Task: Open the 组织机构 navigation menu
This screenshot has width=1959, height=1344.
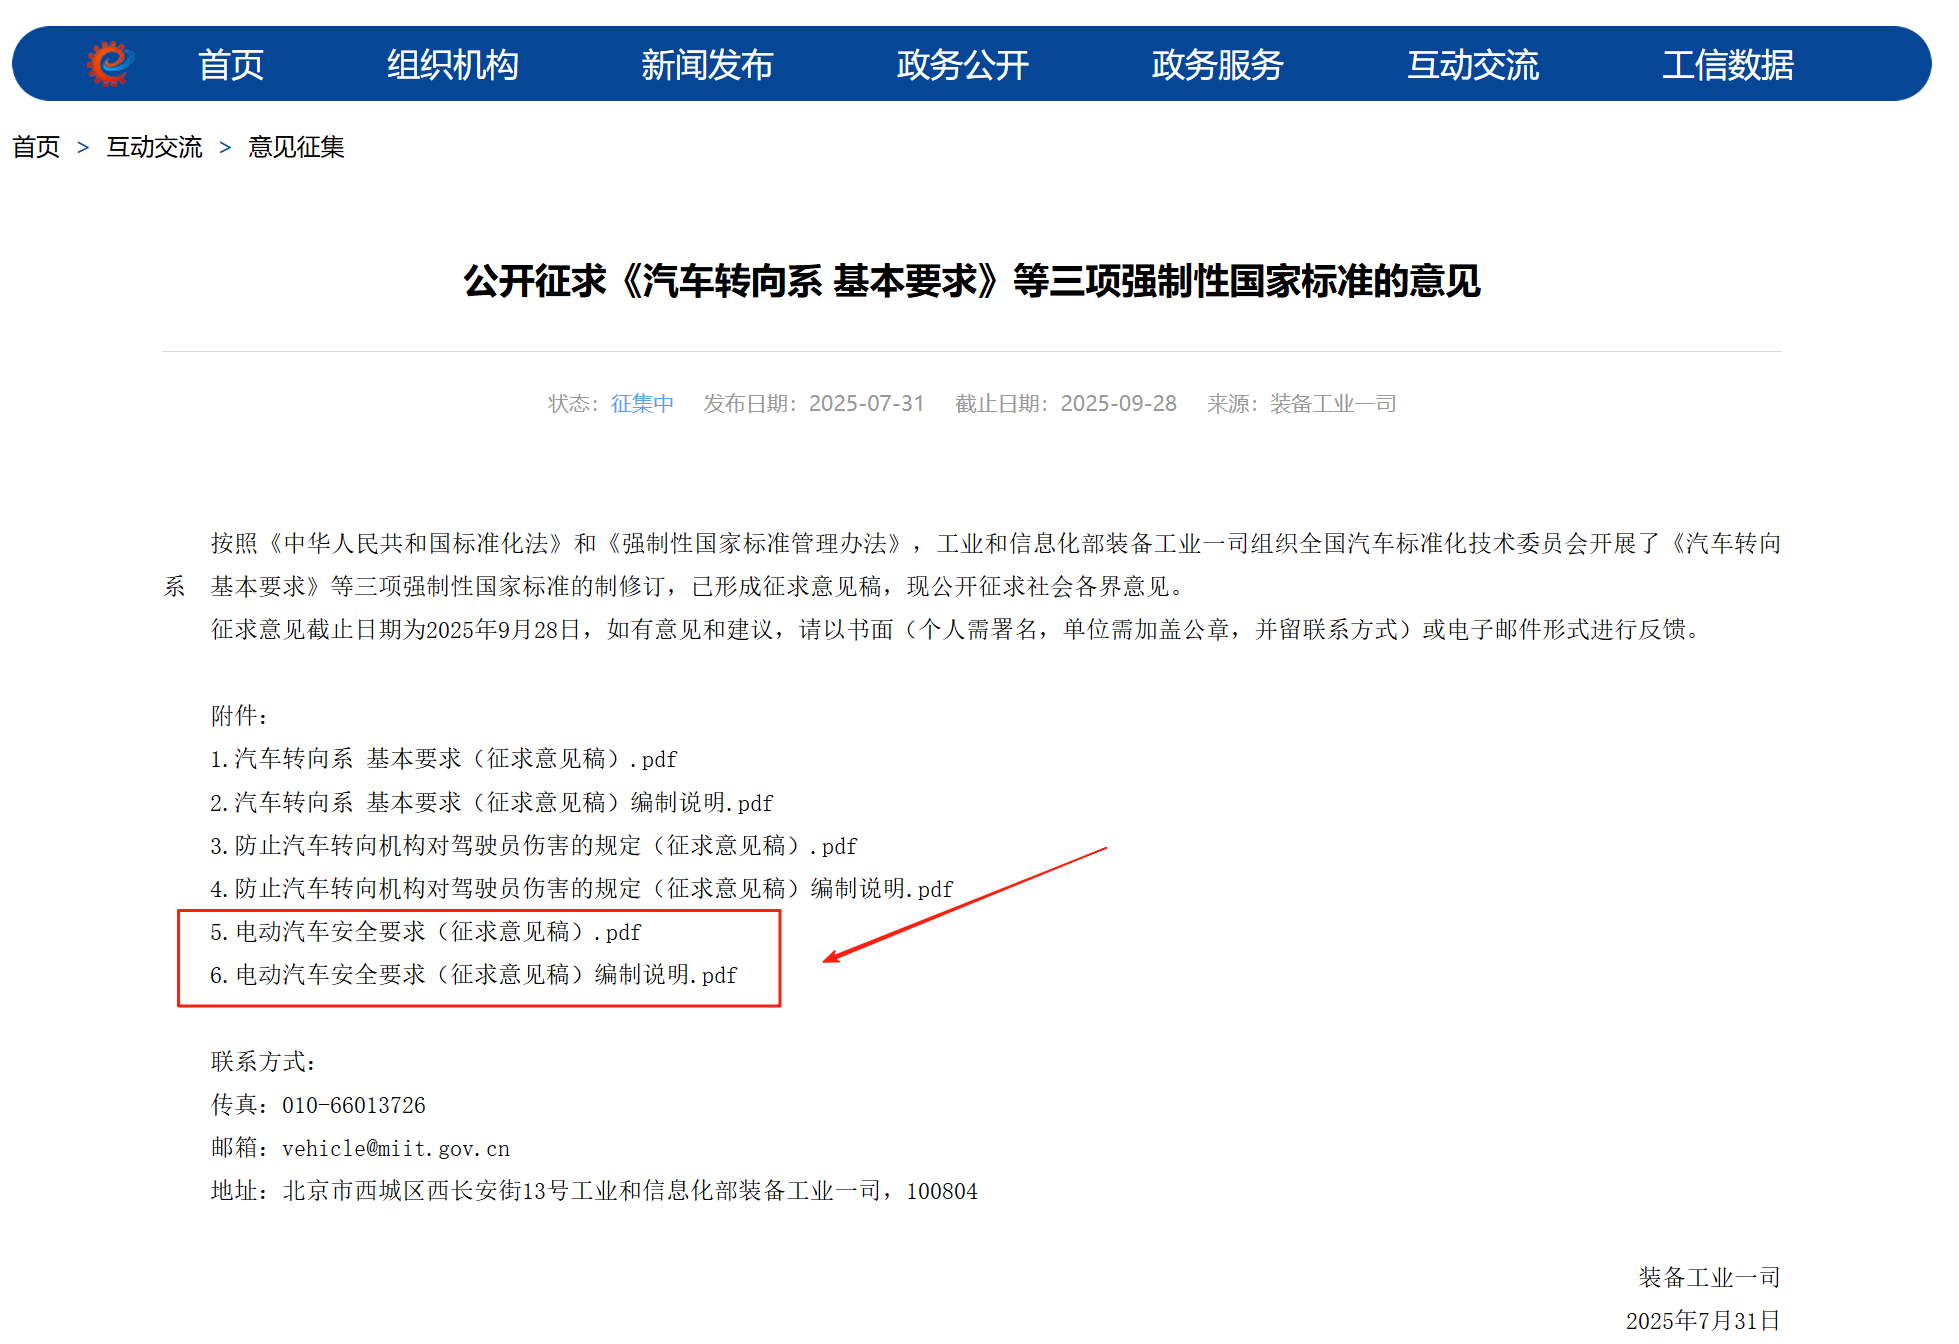Action: coord(453,65)
